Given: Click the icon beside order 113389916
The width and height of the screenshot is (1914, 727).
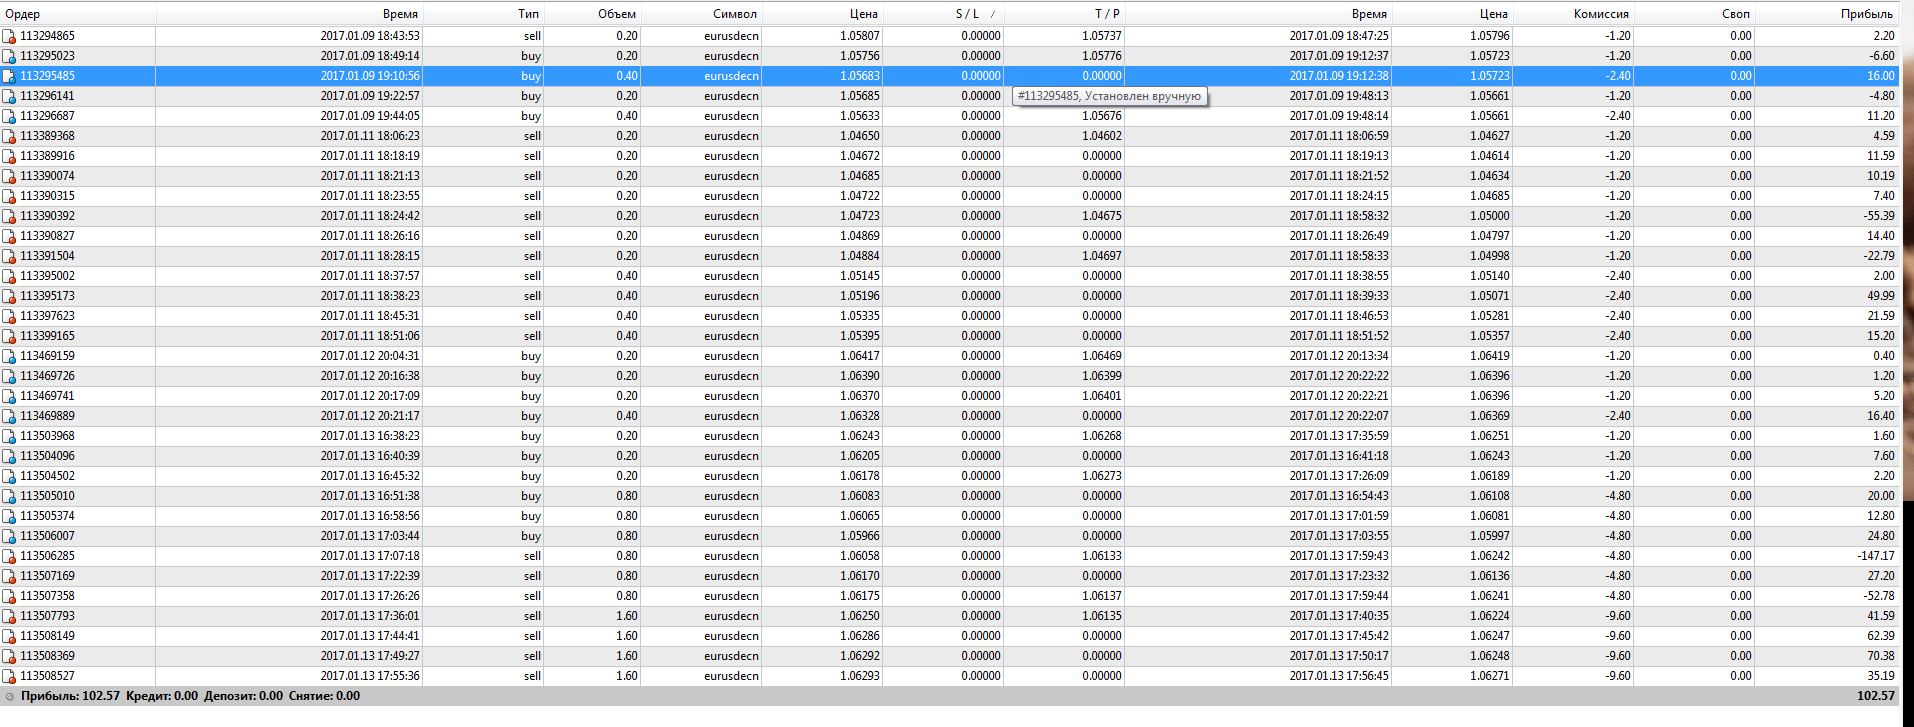Looking at the screenshot, I should [9, 156].
